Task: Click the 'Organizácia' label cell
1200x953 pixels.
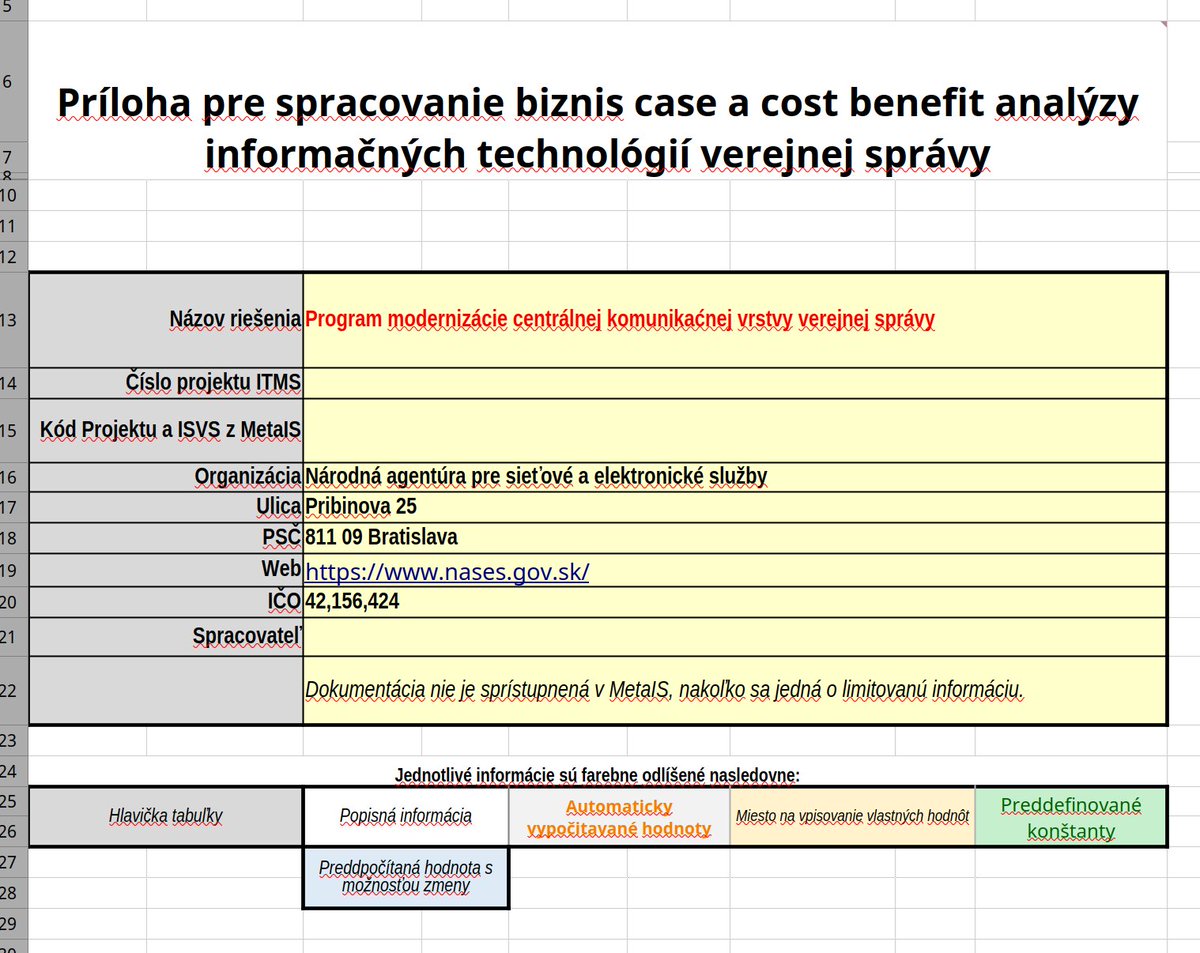Action: [166, 477]
